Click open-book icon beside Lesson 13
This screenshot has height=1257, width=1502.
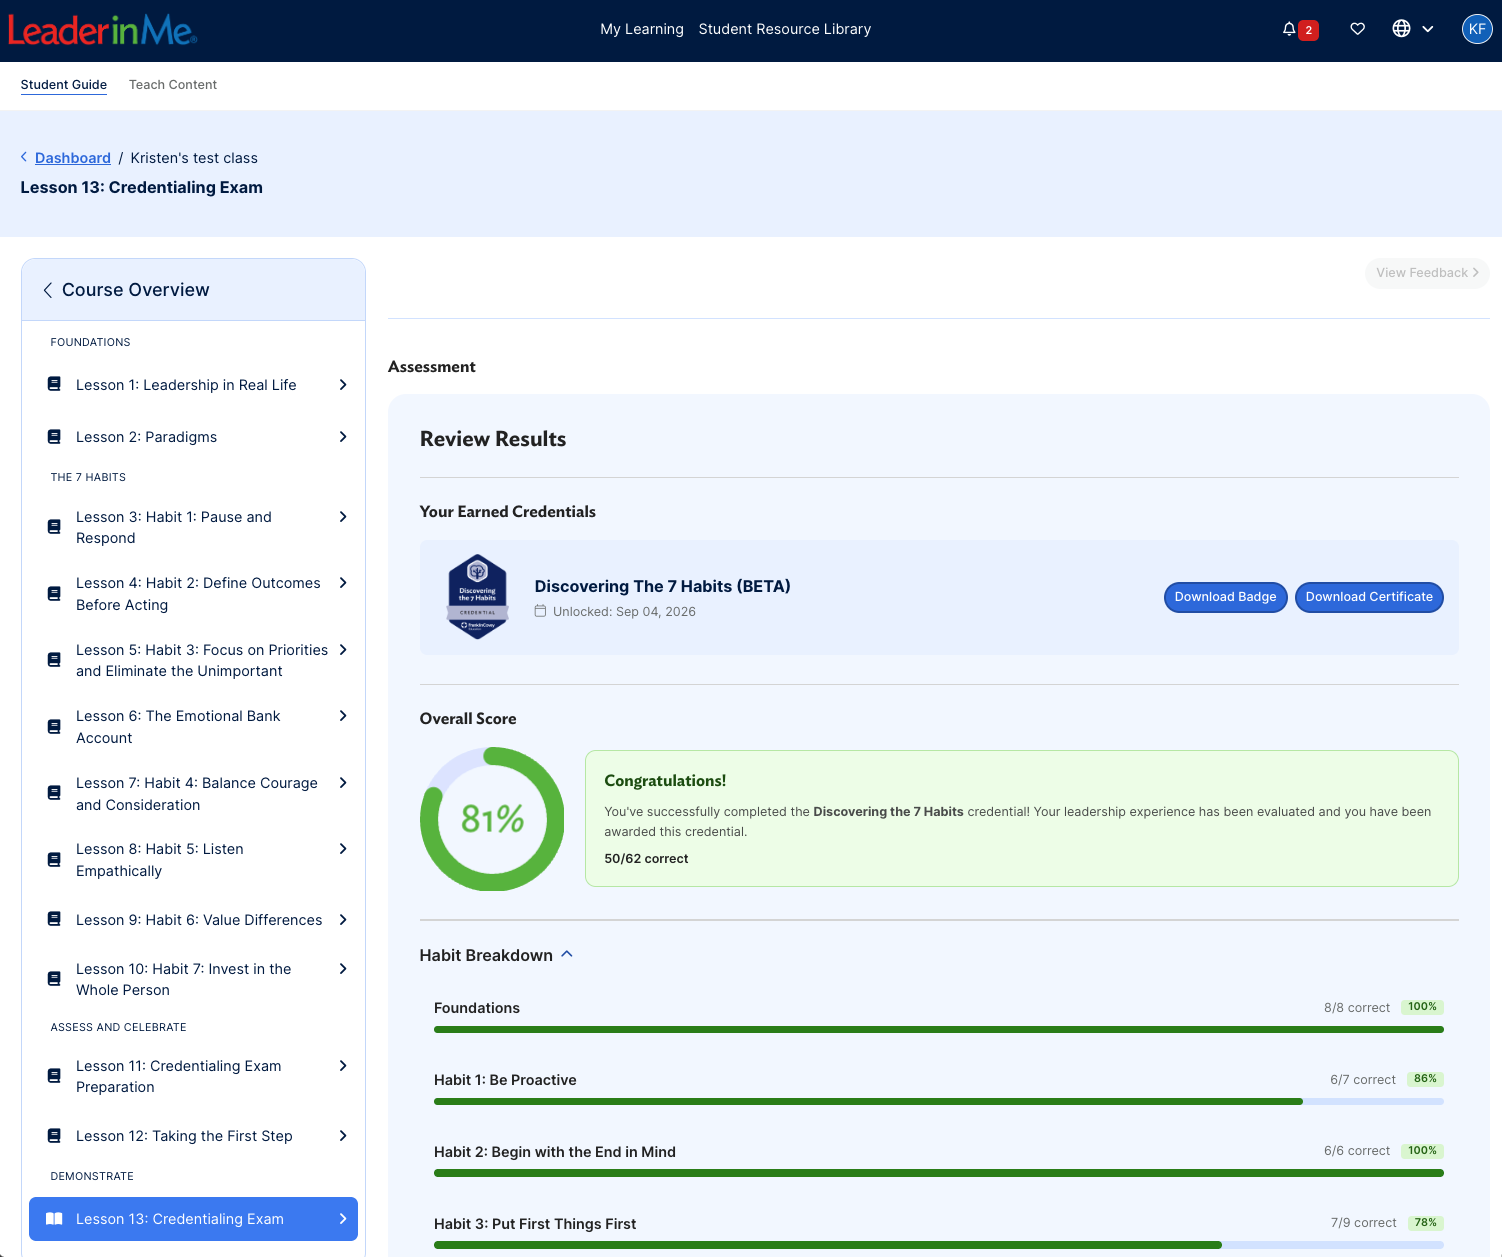click(x=55, y=1218)
